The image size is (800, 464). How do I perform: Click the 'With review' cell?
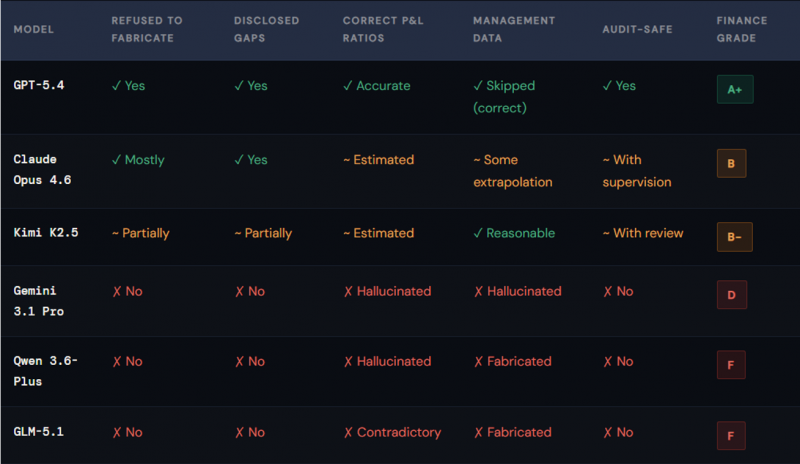click(x=643, y=233)
